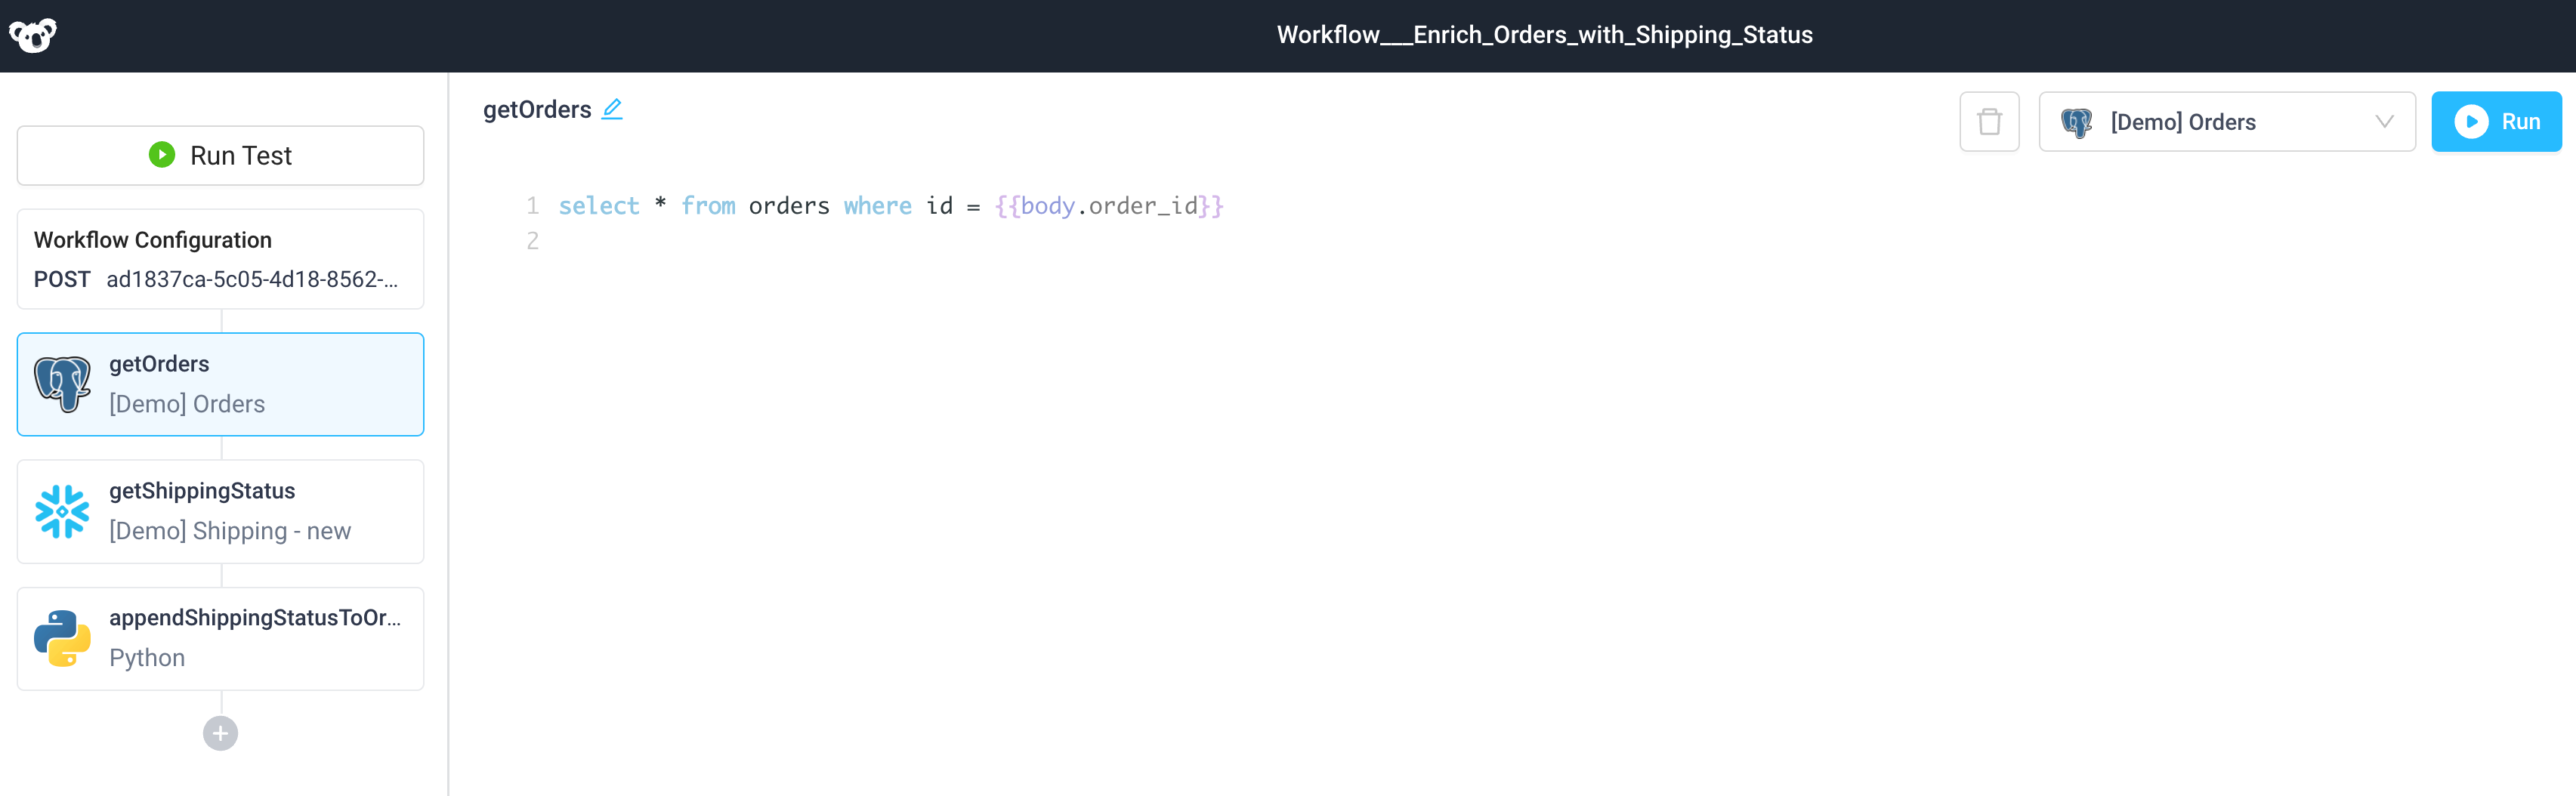The image size is (2576, 796).
Task: Select the appendShippingStatusToOr... Python step
Action: [220, 638]
